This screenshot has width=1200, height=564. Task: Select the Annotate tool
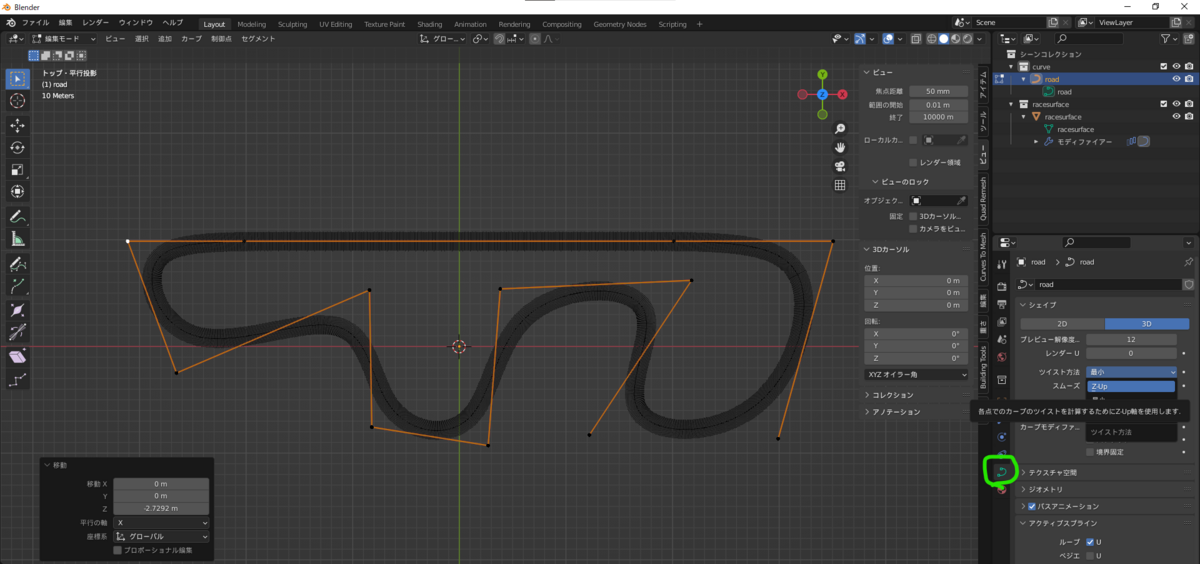17,216
